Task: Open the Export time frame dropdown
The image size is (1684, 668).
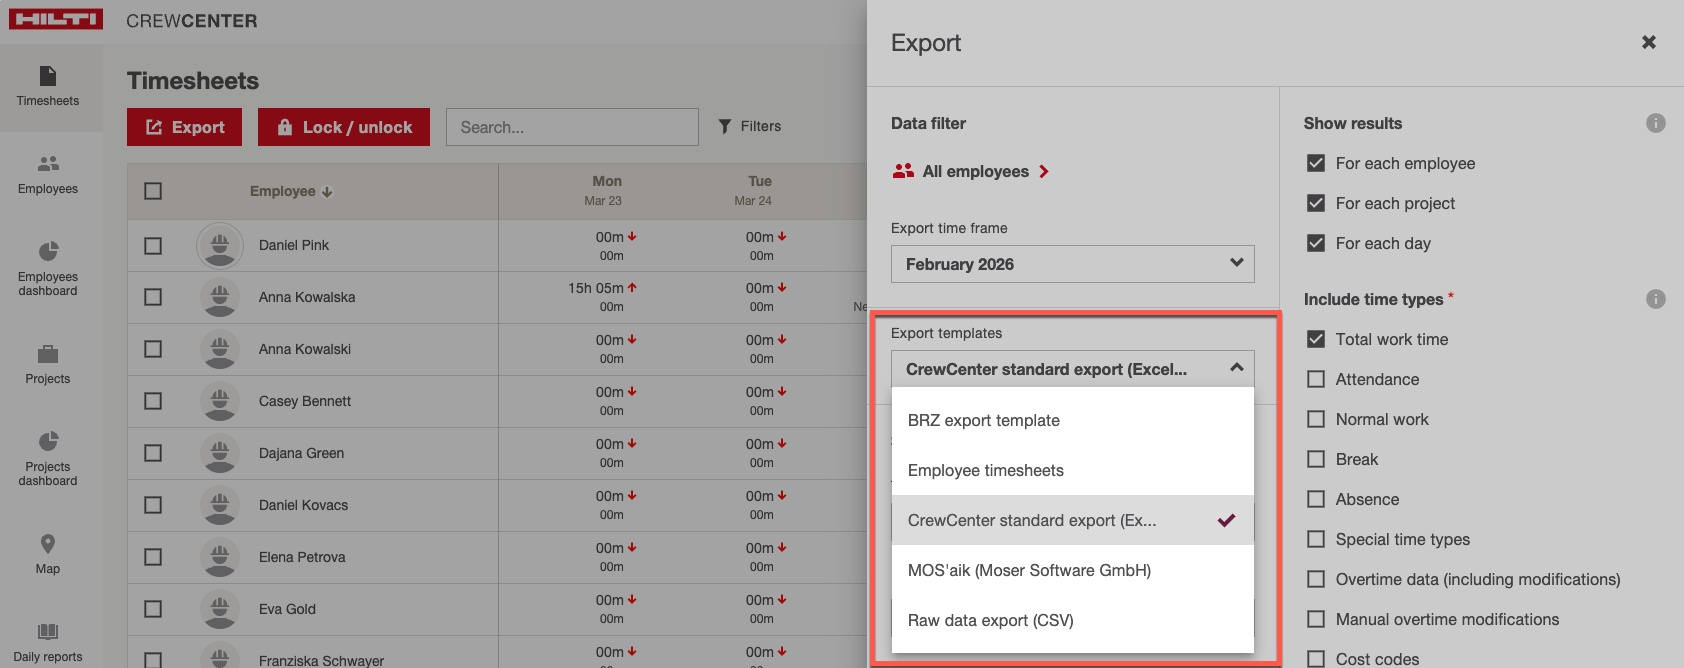Action: tap(1072, 264)
